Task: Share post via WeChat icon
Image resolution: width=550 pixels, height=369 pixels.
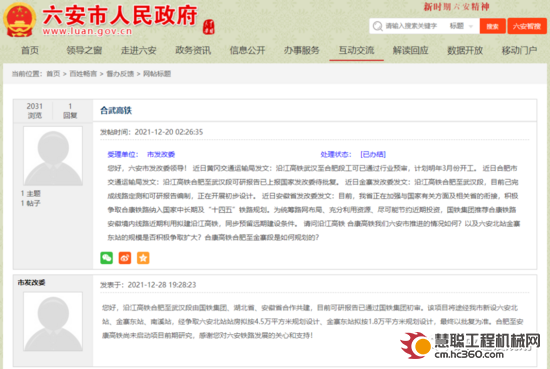Action: pos(107,258)
